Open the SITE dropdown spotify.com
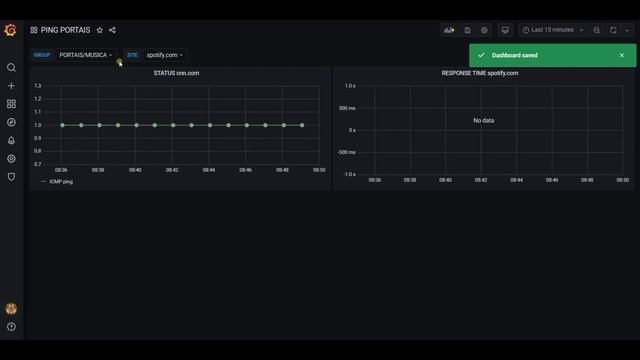Image resolution: width=640 pixels, height=360 pixels. pyautogui.click(x=164, y=55)
